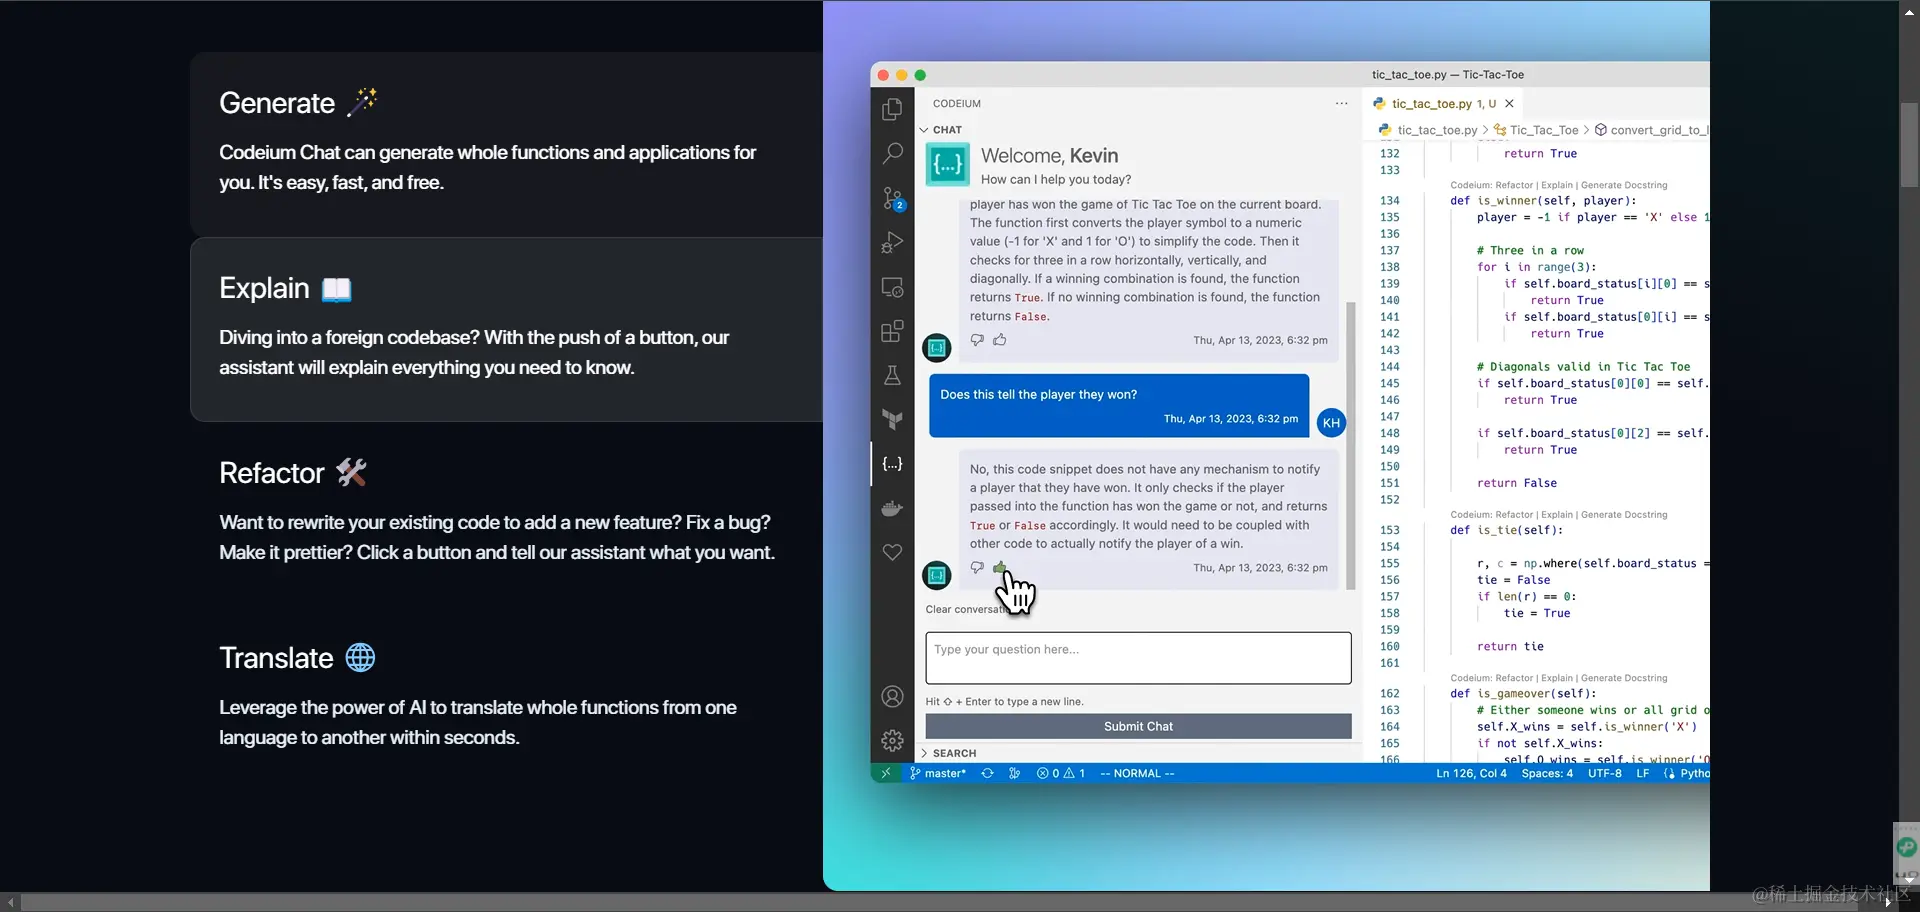Expand the SEARCH section
The width and height of the screenshot is (1920, 912).
click(947, 753)
